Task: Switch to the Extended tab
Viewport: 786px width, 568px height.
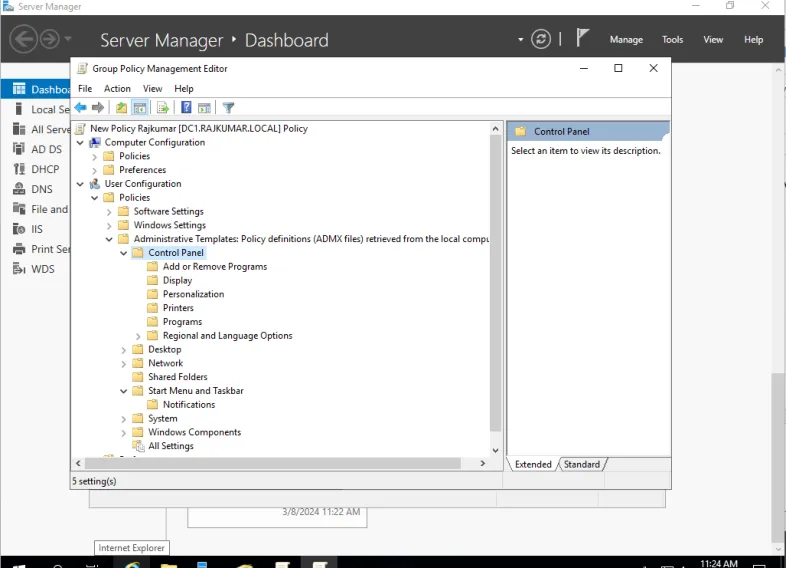Action: coord(533,464)
